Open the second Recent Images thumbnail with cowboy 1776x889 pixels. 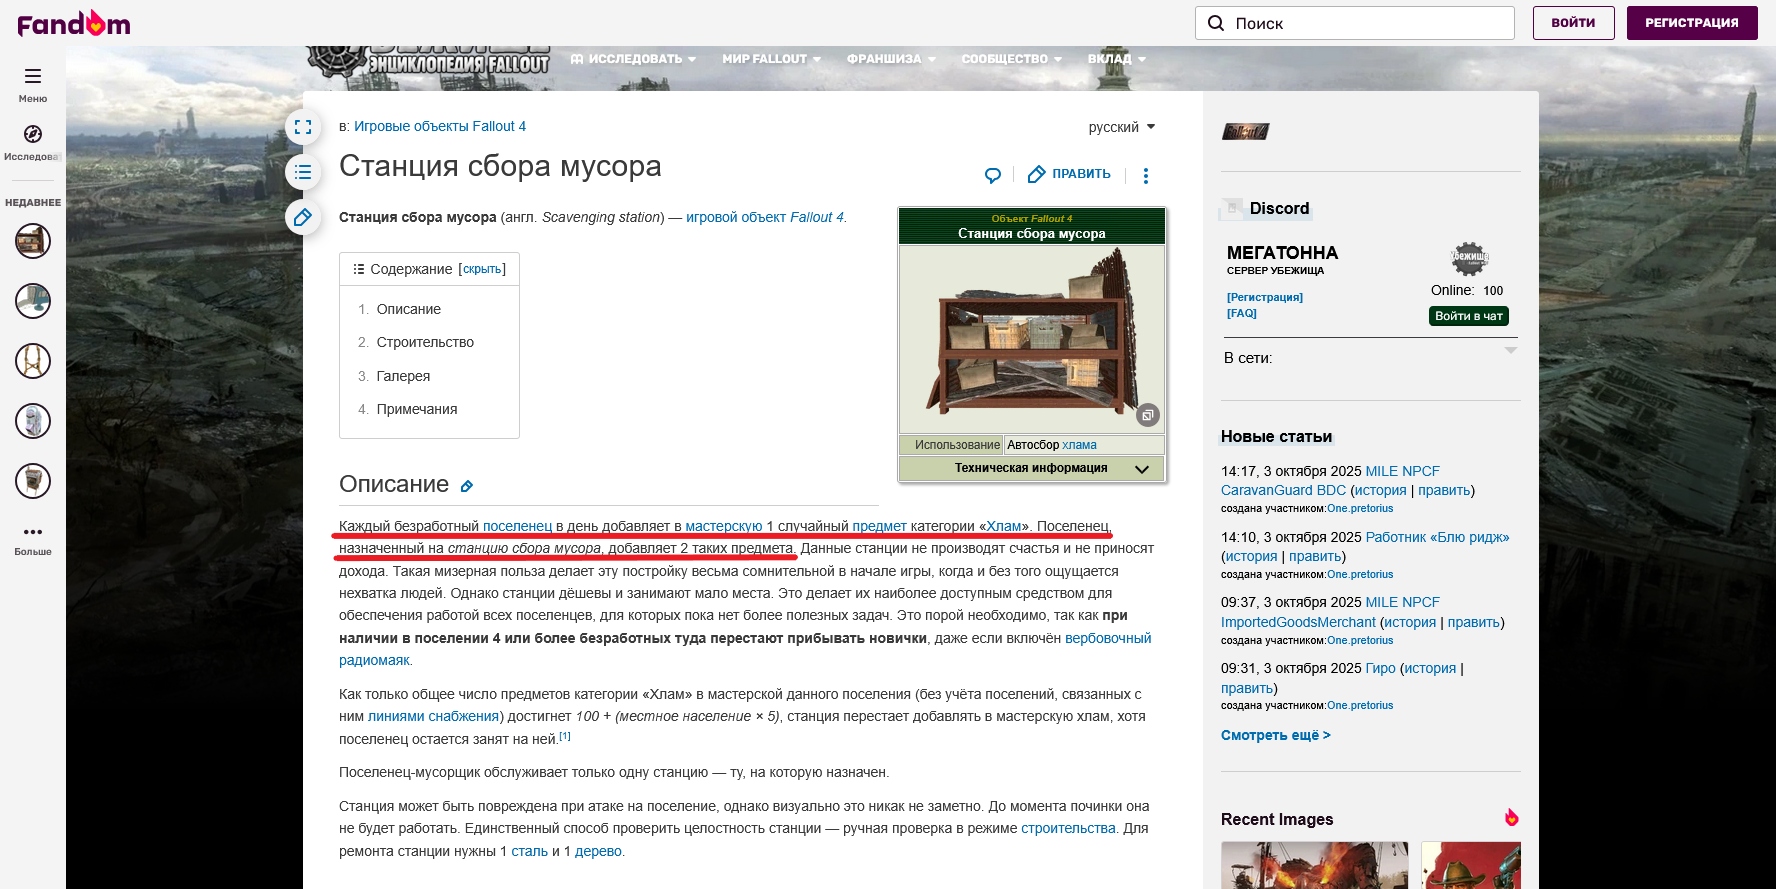1470,865
